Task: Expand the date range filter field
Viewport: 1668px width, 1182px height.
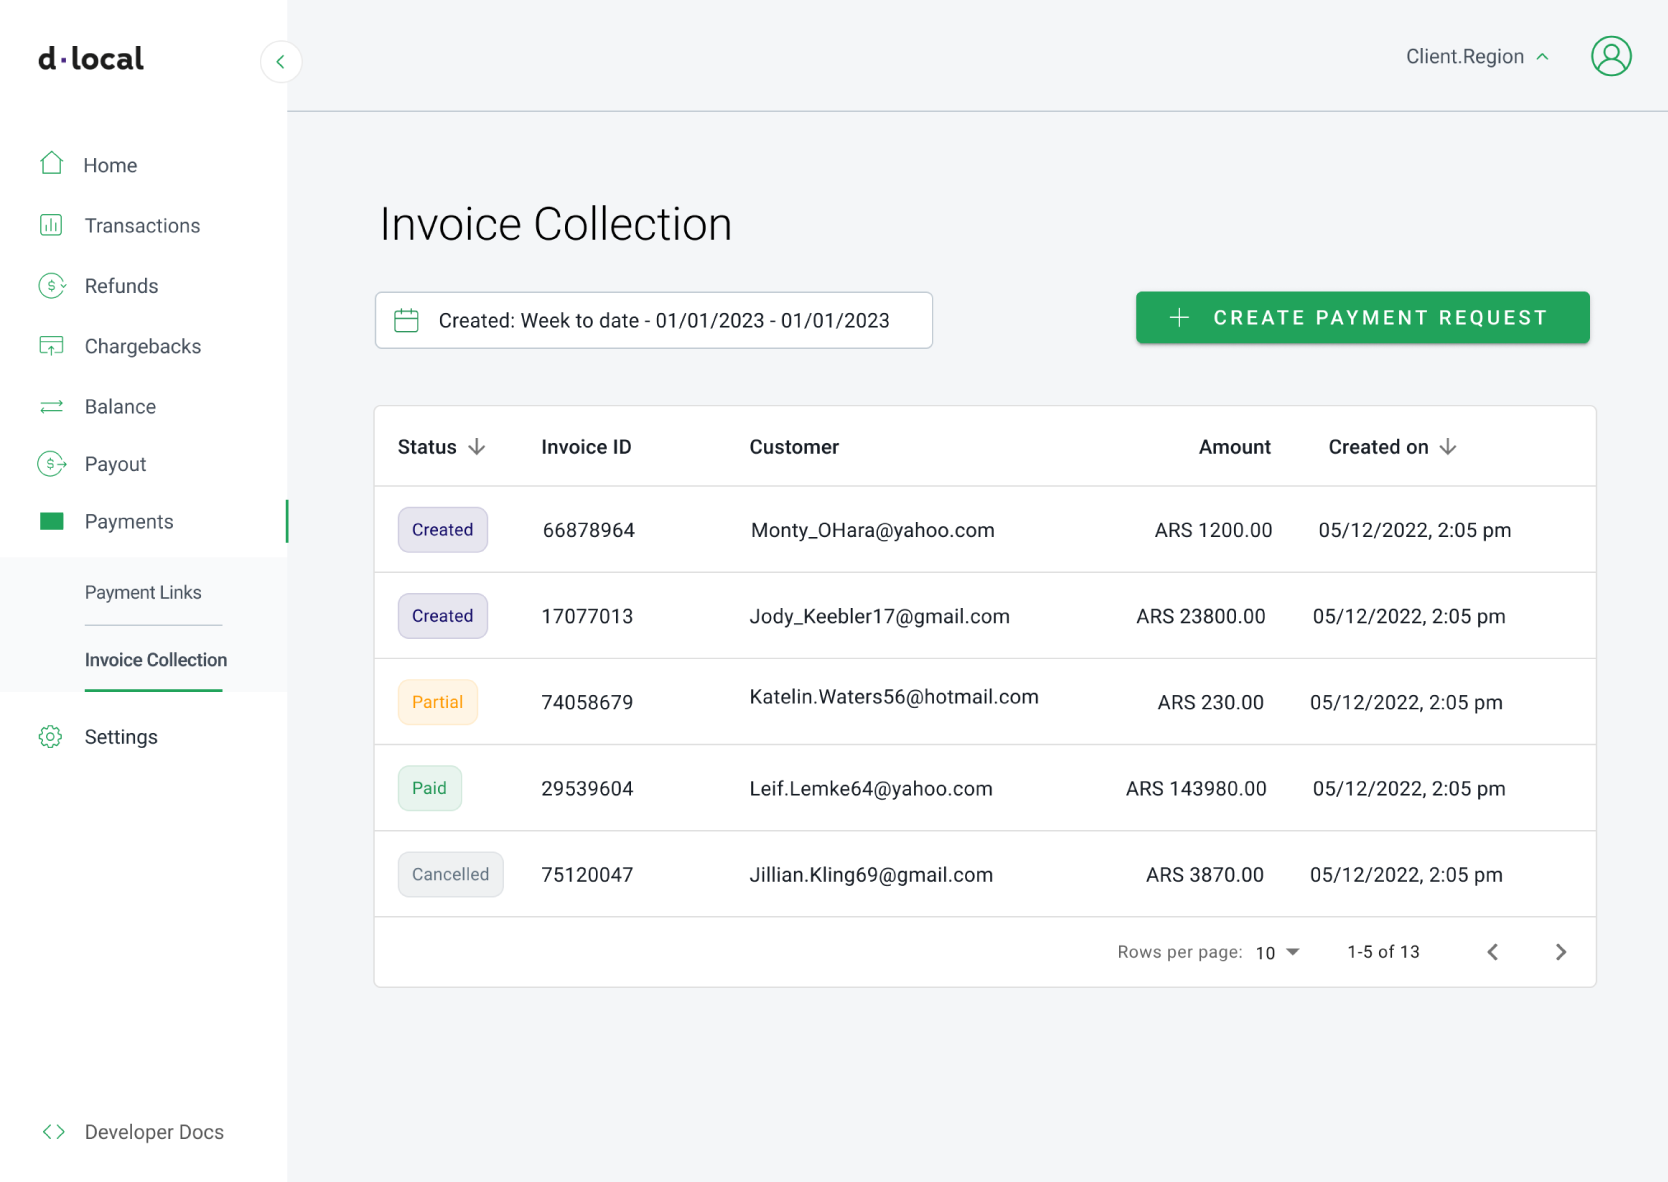Action: click(x=653, y=320)
